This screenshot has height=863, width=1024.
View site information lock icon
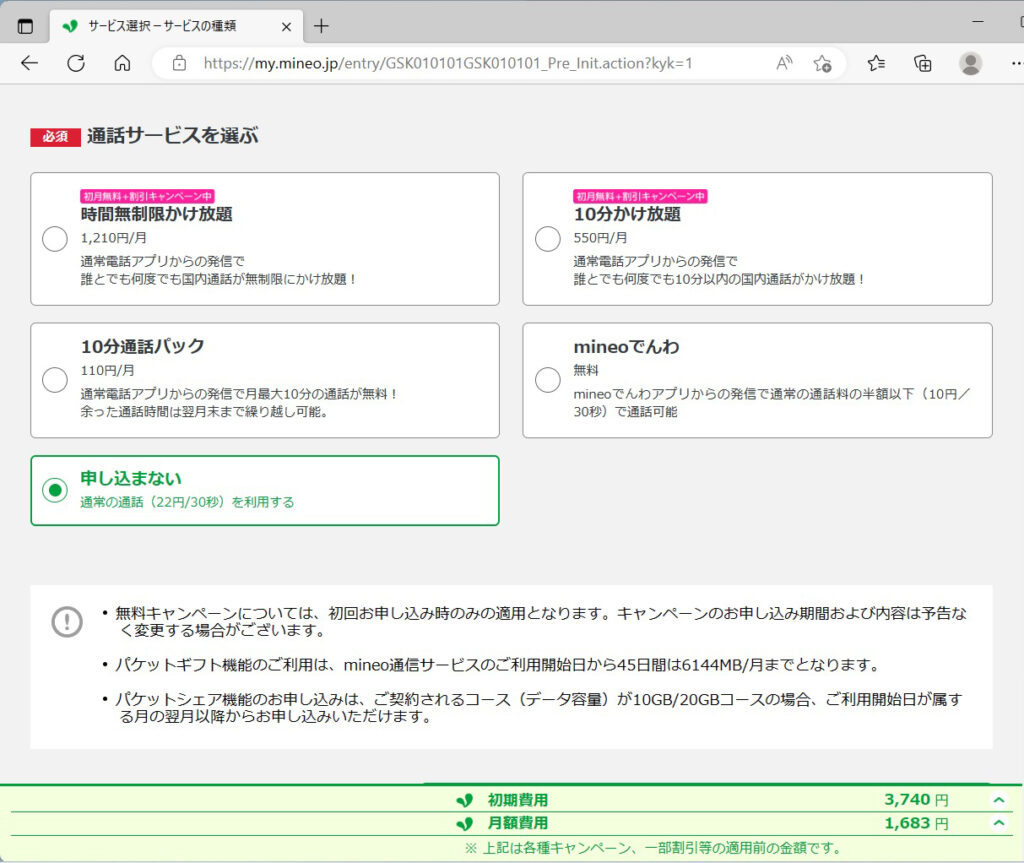(x=179, y=63)
